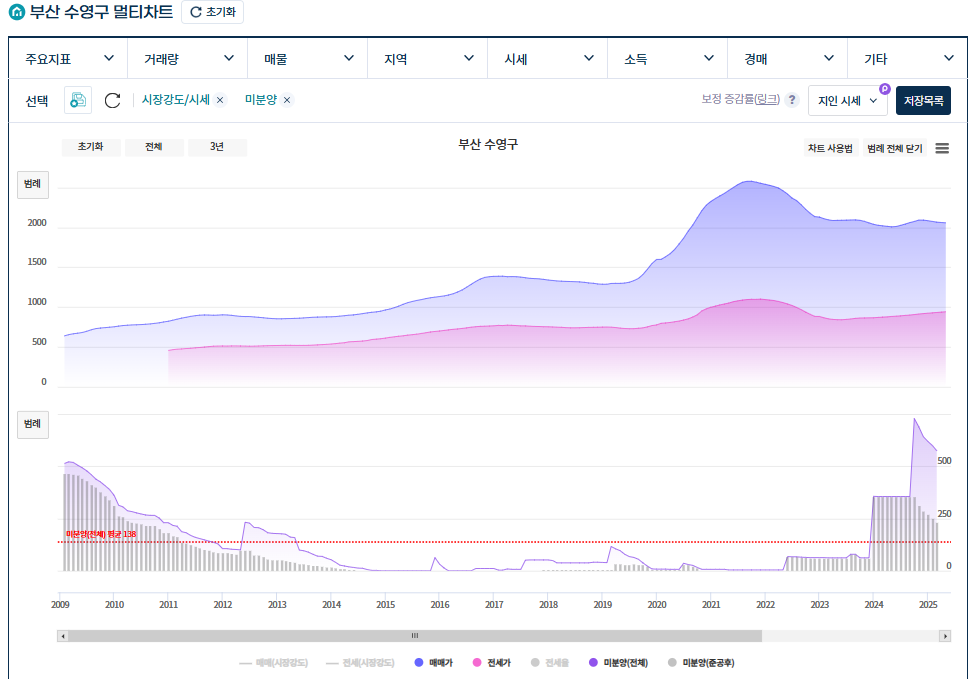This screenshot has width=975, height=679.
Task: Expand the 거래량 dropdown
Action: [188, 58]
